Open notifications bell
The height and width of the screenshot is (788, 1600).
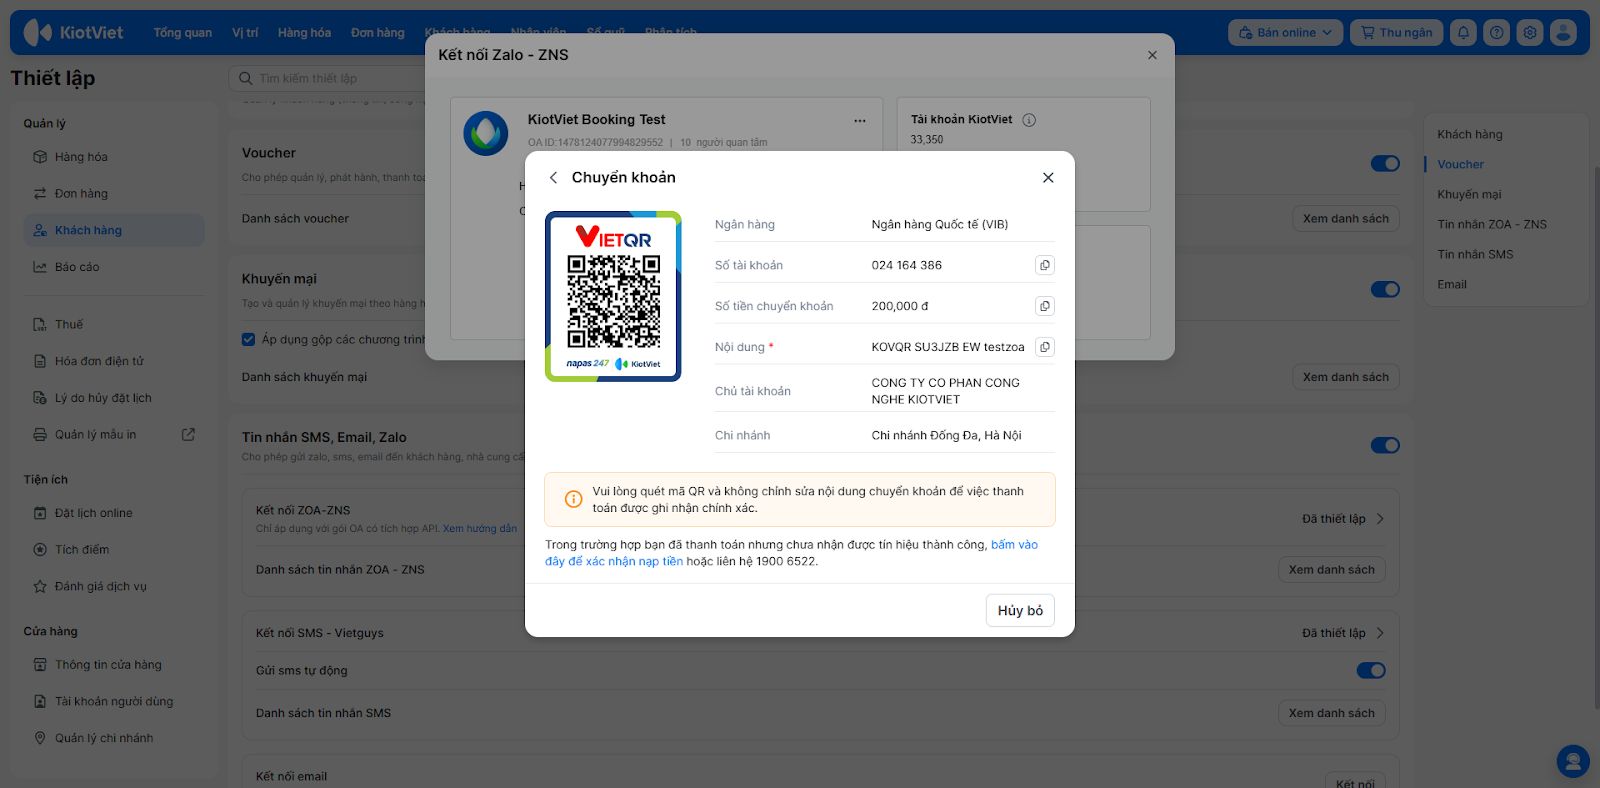pyautogui.click(x=1463, y=32)
